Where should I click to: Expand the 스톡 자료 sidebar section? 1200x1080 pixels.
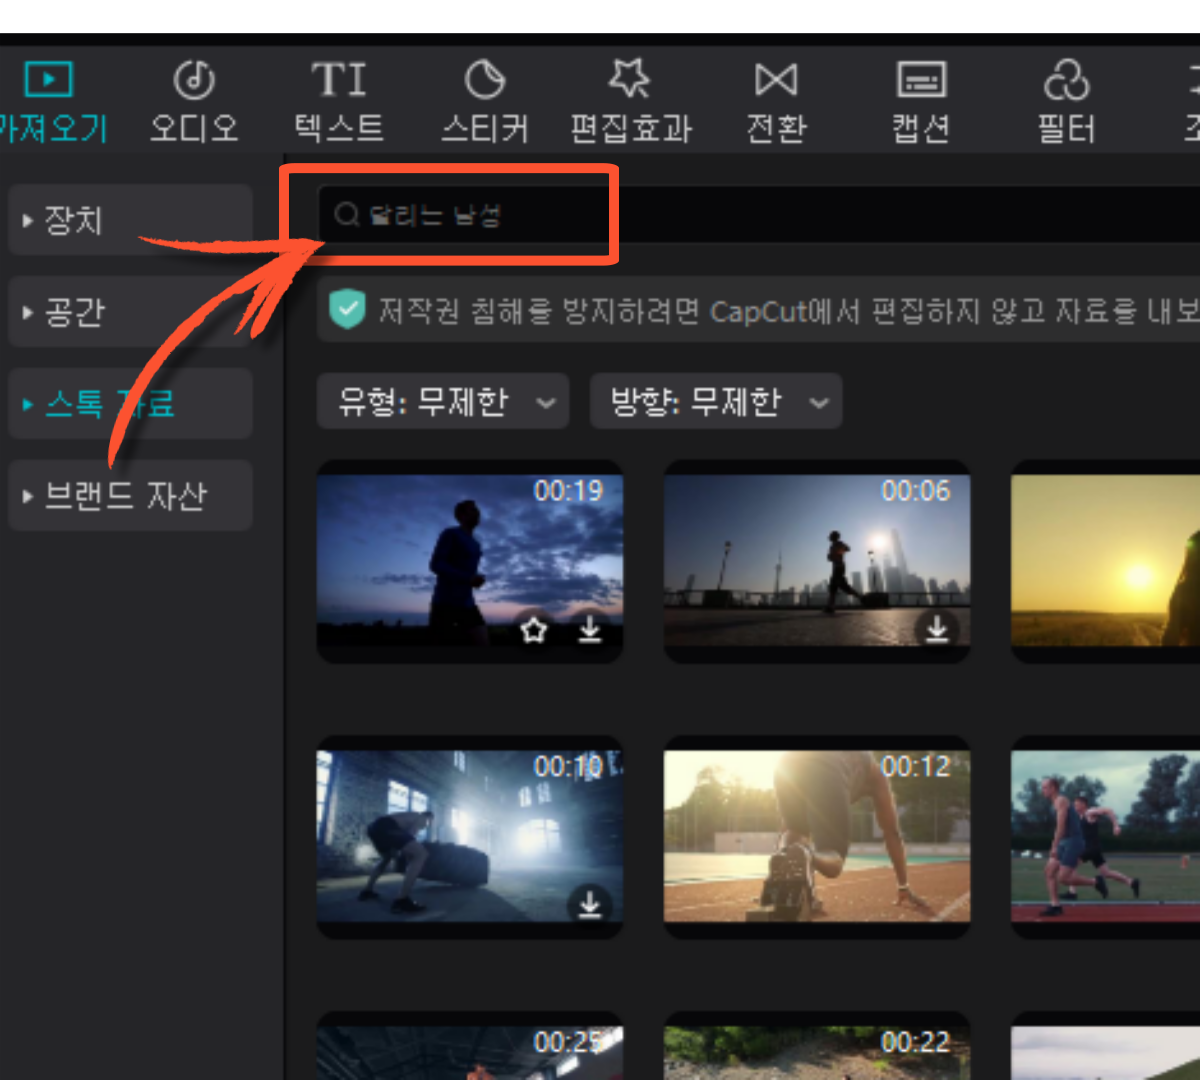(130, 403)
